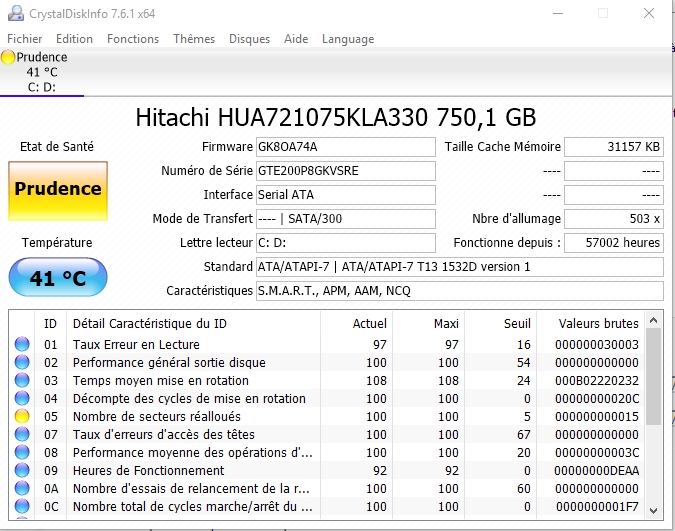Click the serial number field GTE200P8GKVSRE

pos(346,171)
